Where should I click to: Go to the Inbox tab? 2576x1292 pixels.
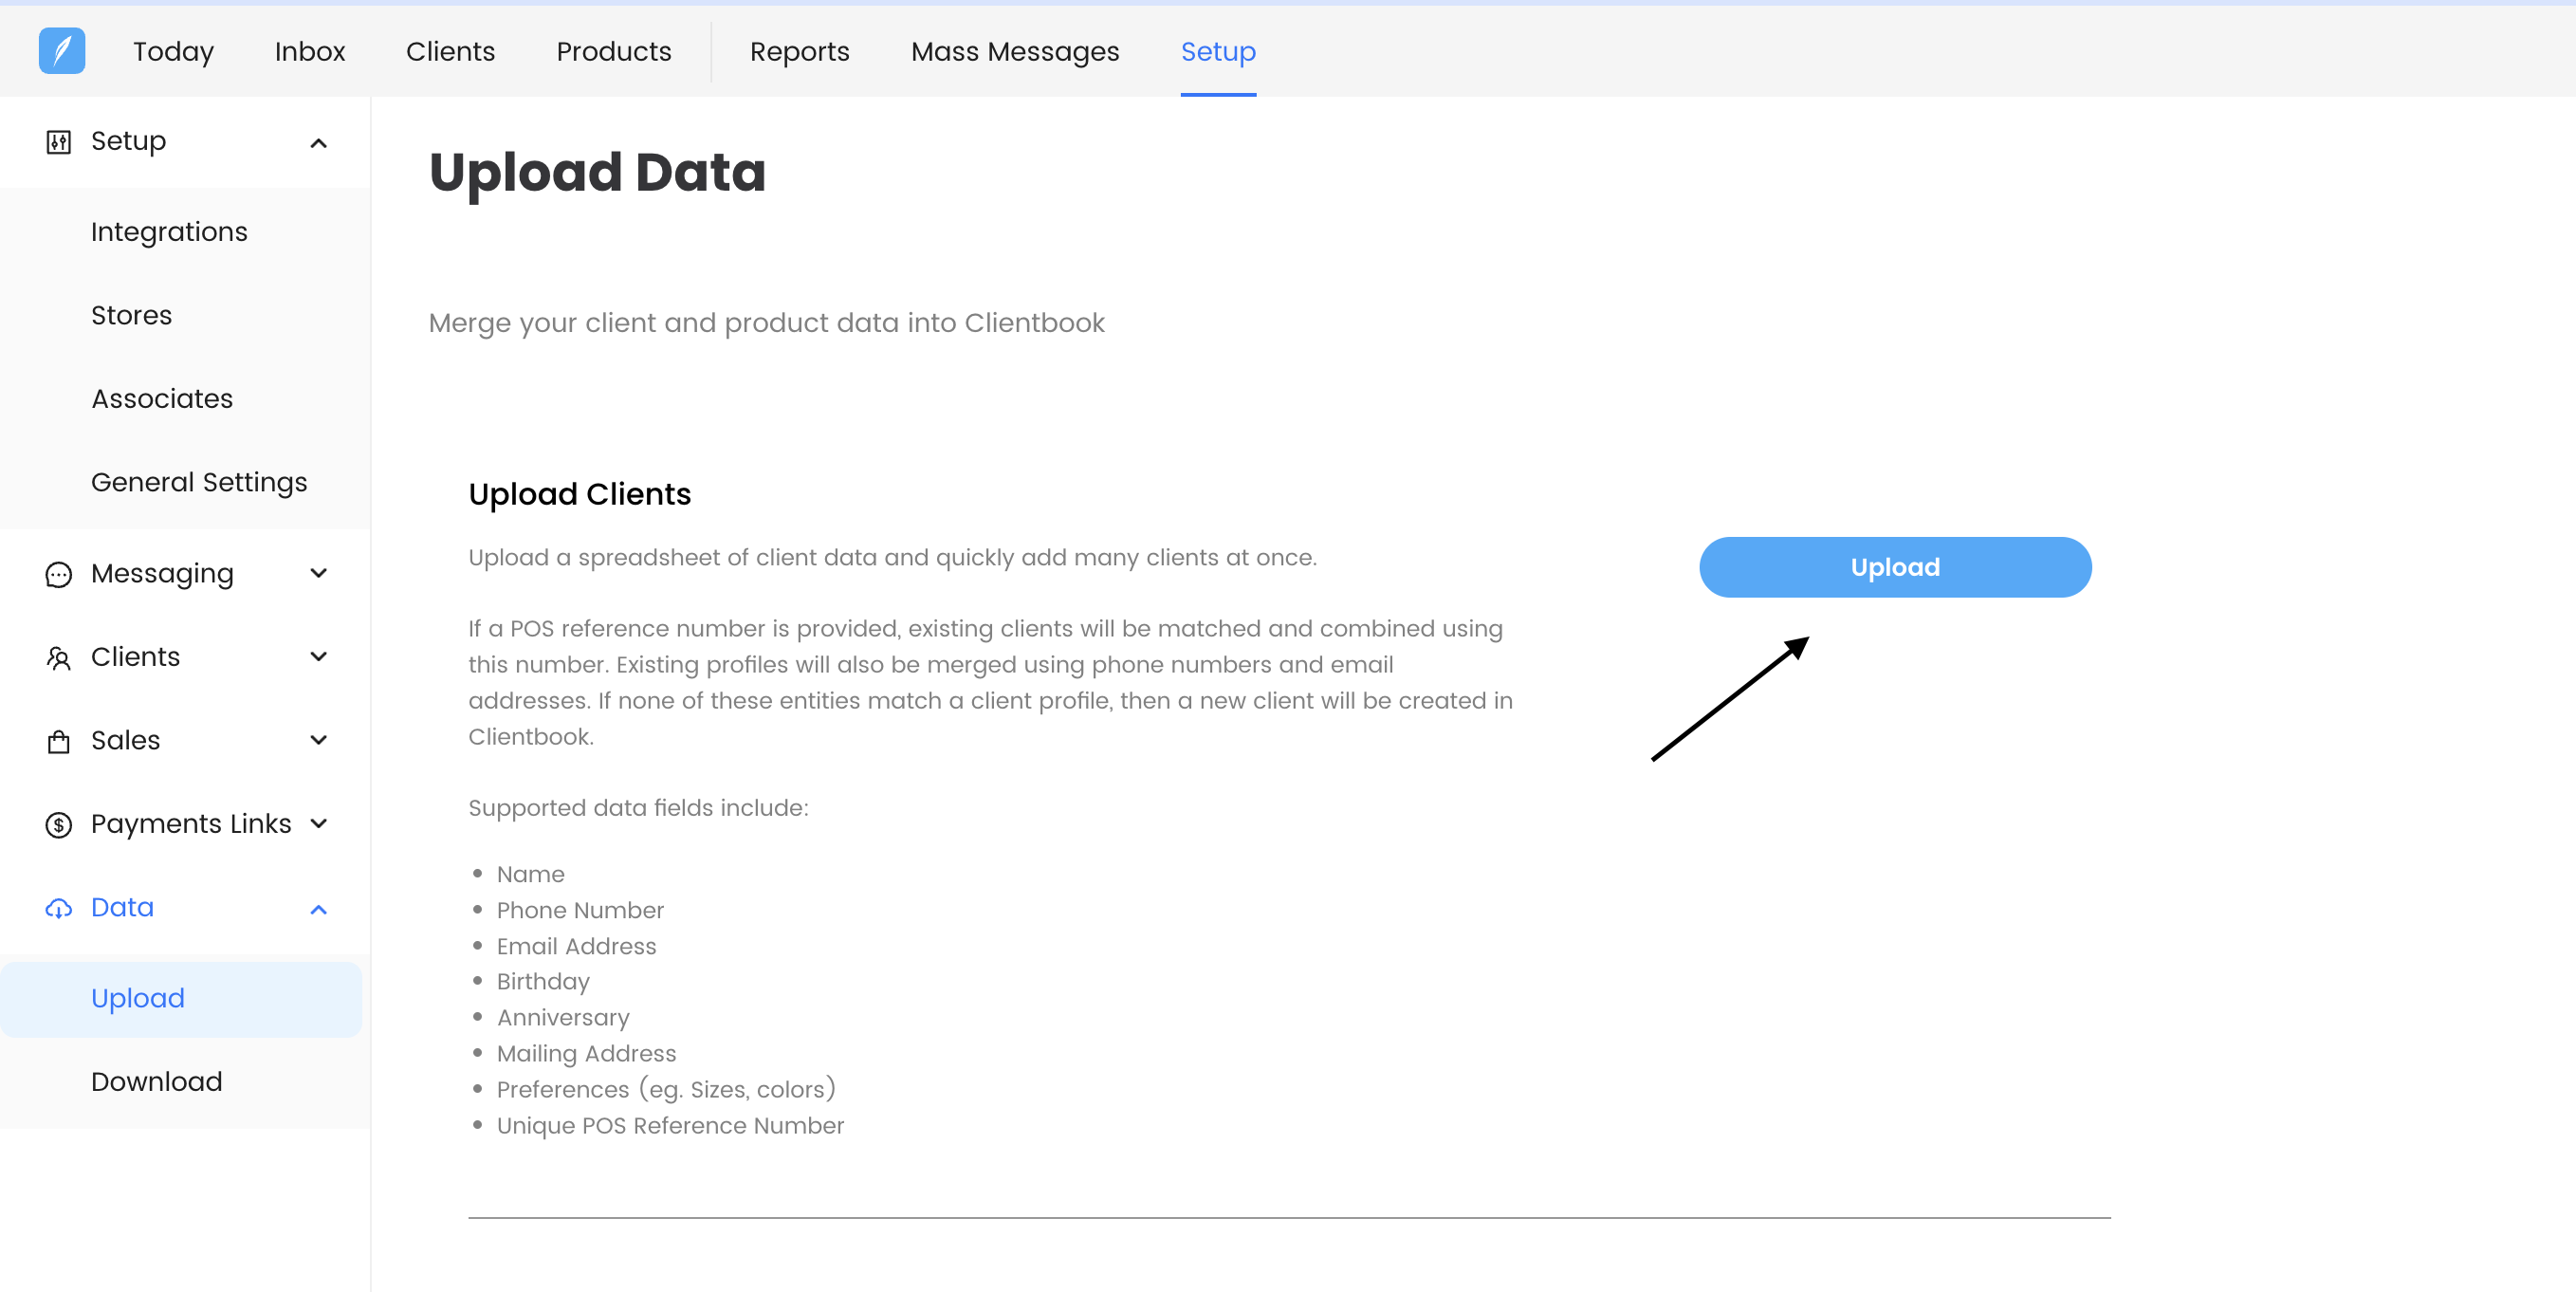click(x=310, y=51)
